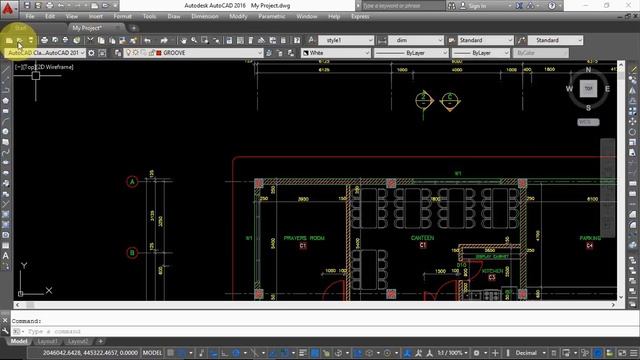Open the Format menu
The height and width of the screenshot is (360, 640).
(122, 16)
